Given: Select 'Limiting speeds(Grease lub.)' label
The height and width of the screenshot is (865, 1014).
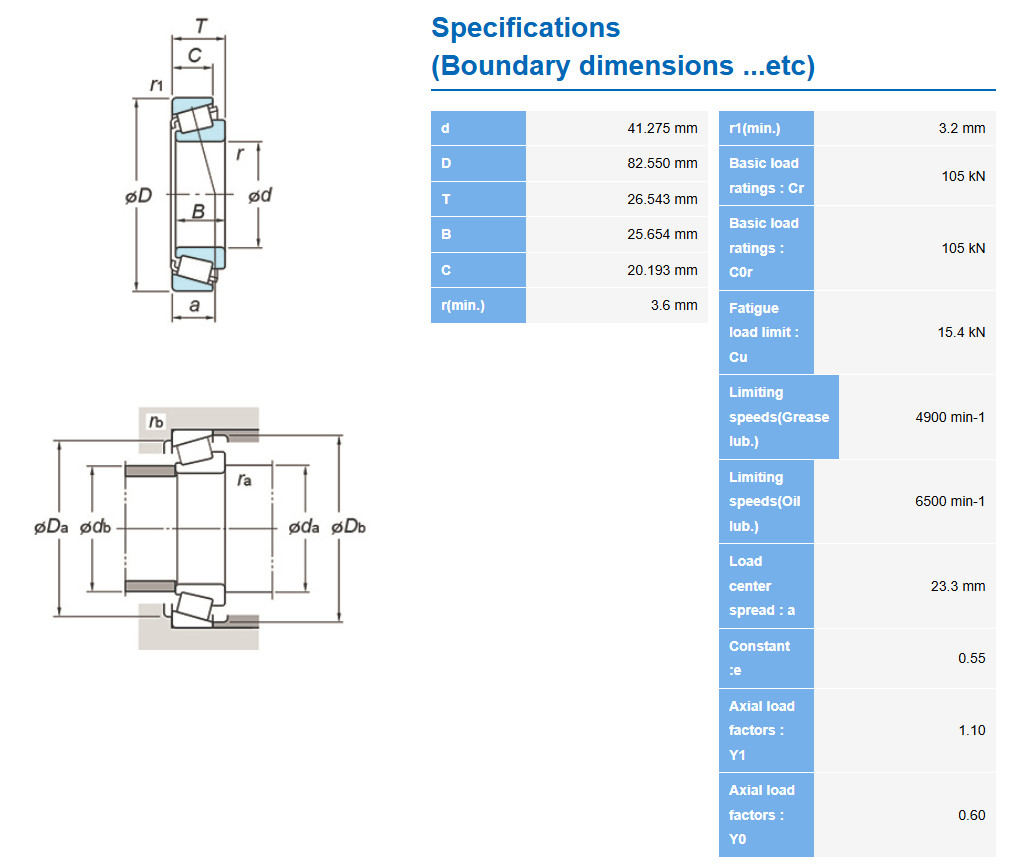Looking at the screenshot, I should (779, 417).
